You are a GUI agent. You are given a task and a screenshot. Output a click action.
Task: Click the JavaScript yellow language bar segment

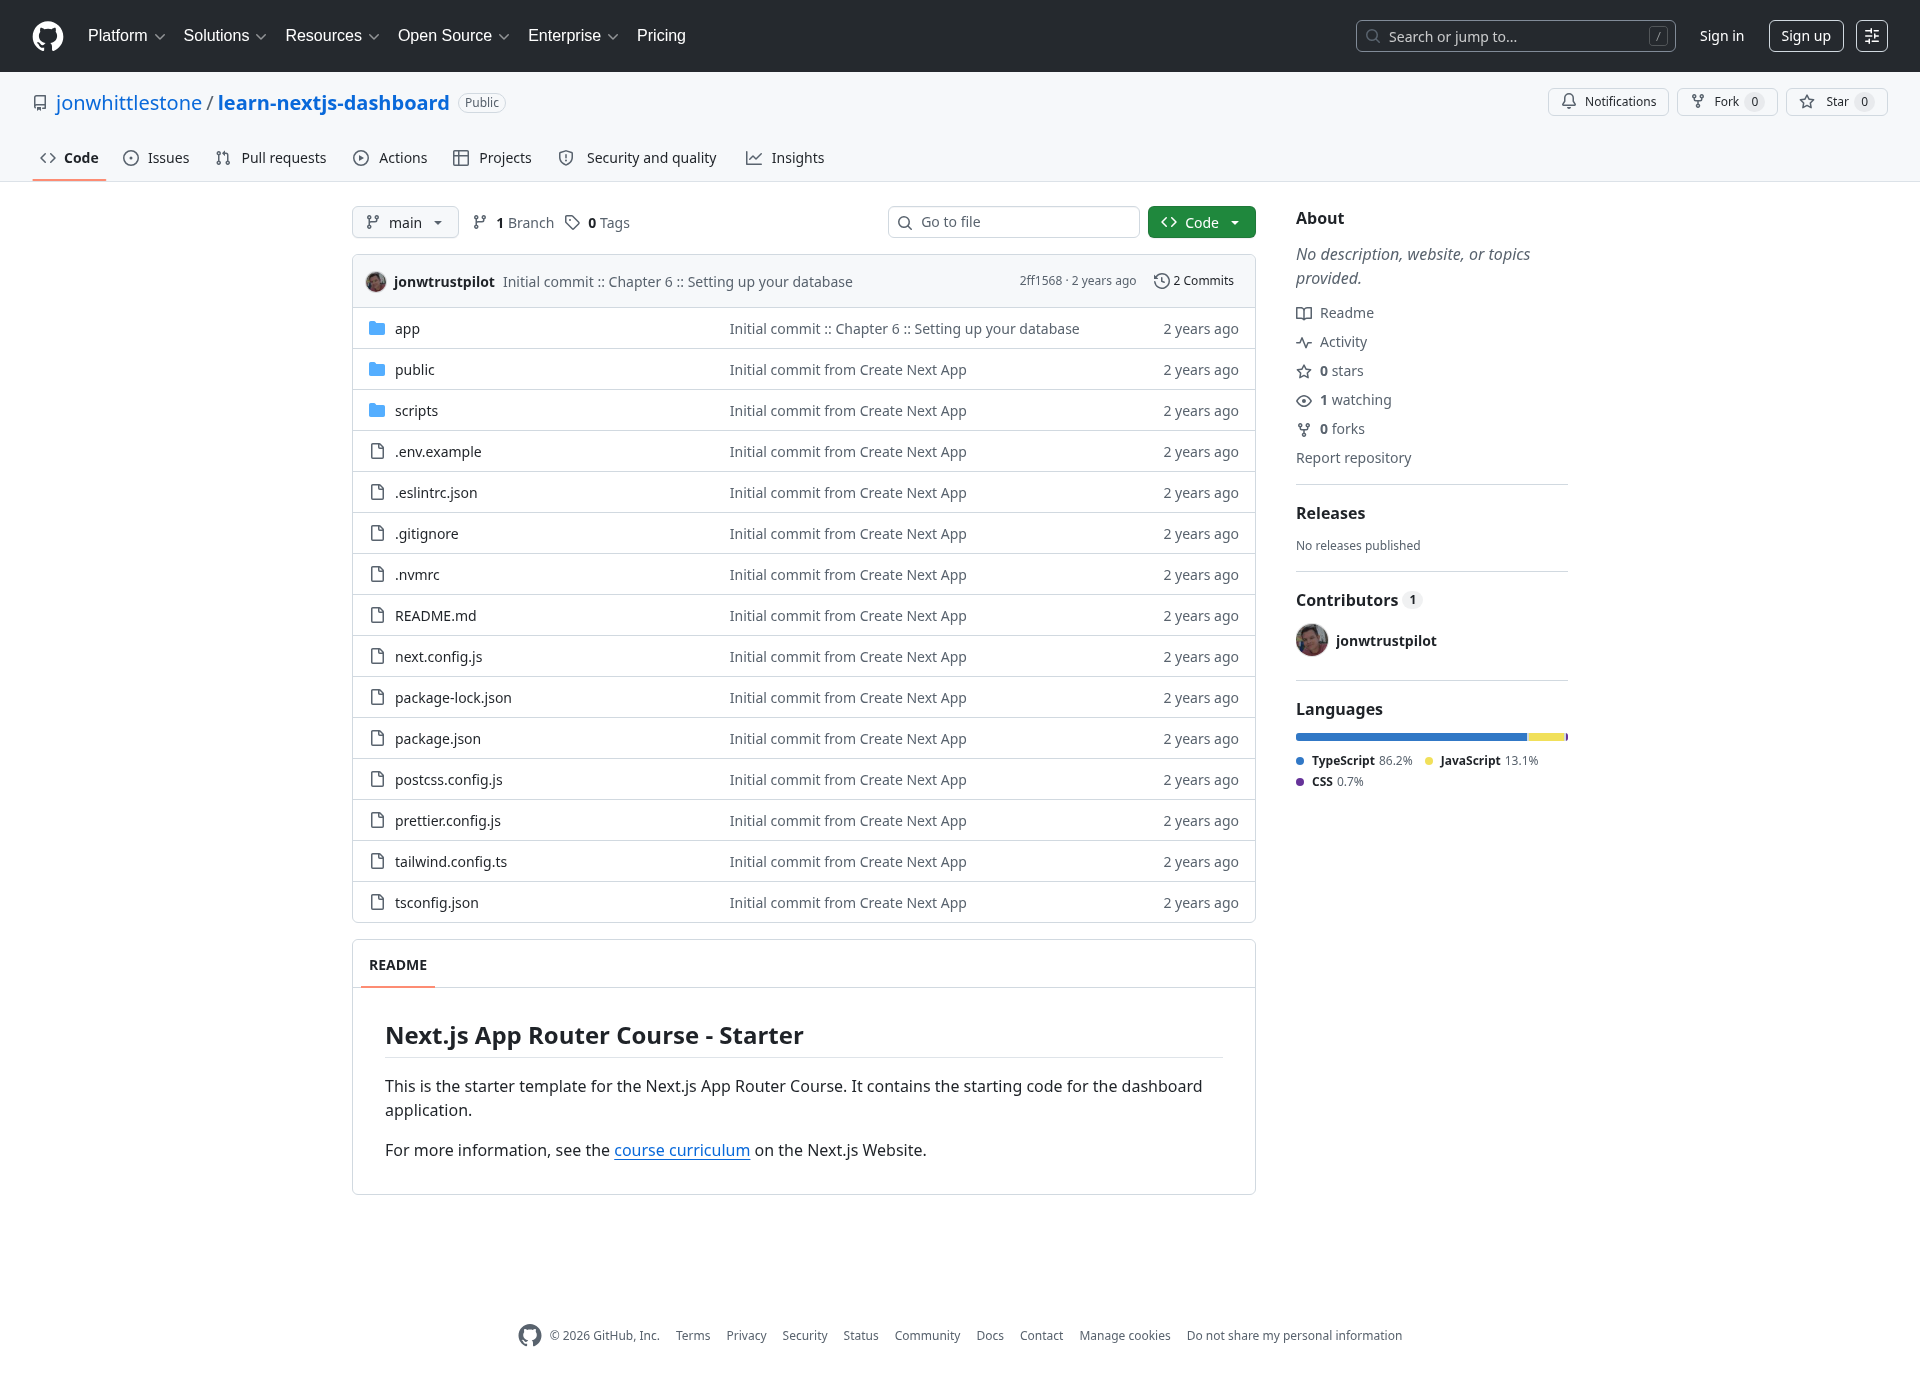coord(1546,737)
